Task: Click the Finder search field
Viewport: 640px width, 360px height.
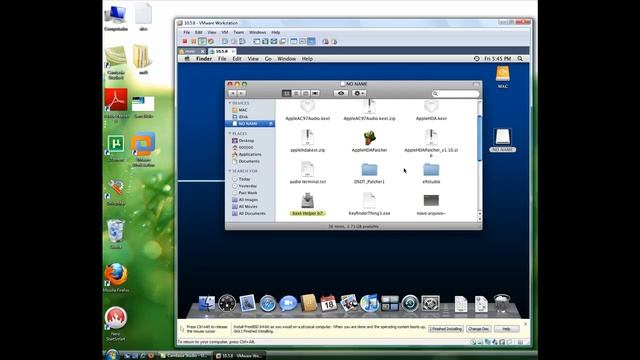Action: (x=456, y=93)
